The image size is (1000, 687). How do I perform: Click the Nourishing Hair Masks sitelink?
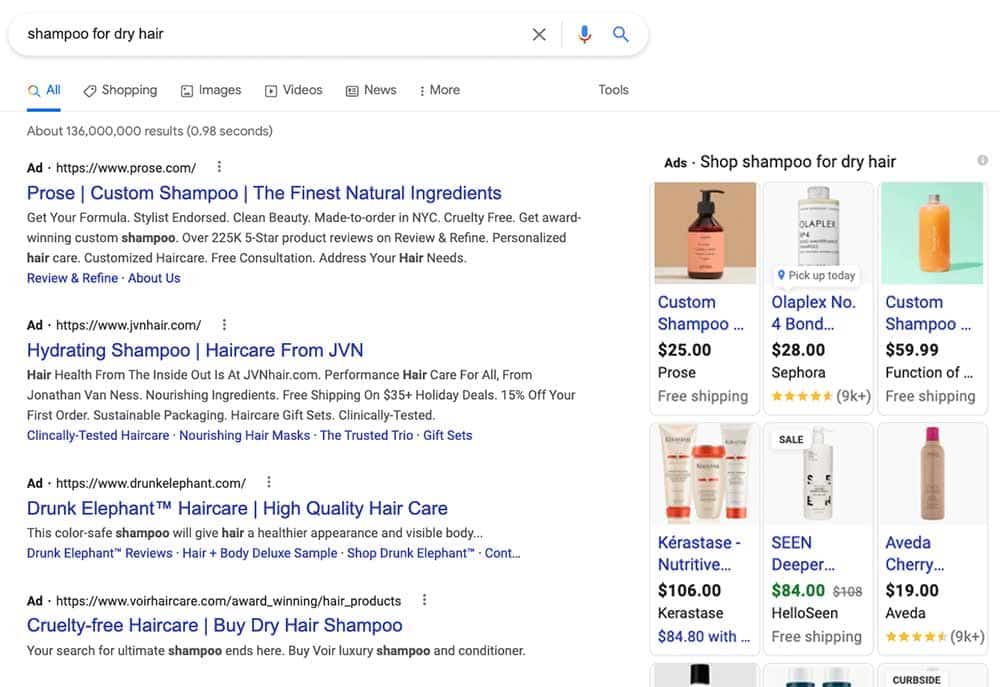click(244, 435)
